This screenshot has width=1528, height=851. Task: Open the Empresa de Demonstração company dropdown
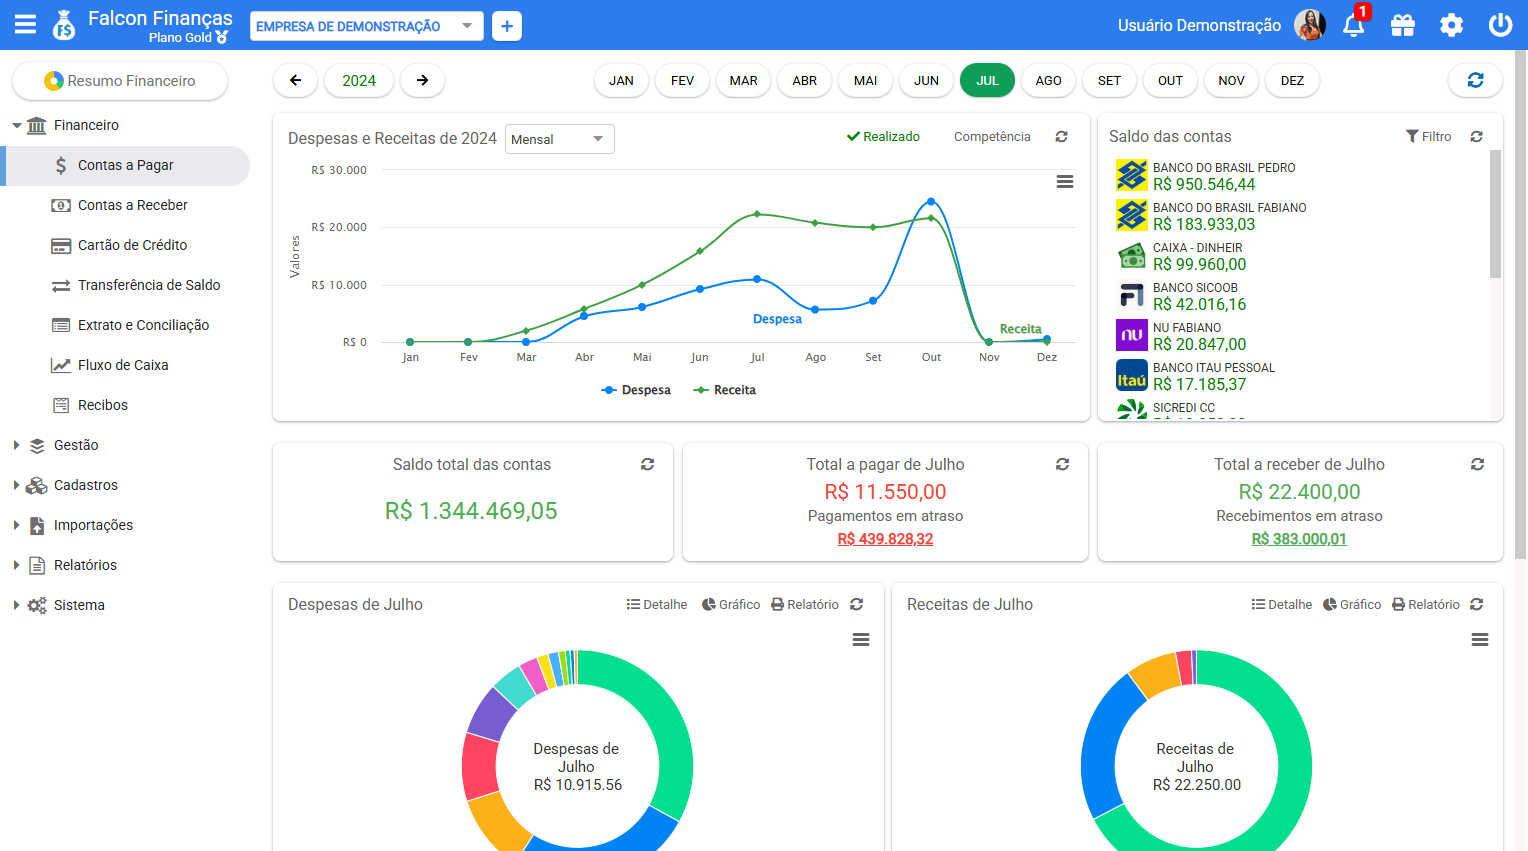point(365,26)
